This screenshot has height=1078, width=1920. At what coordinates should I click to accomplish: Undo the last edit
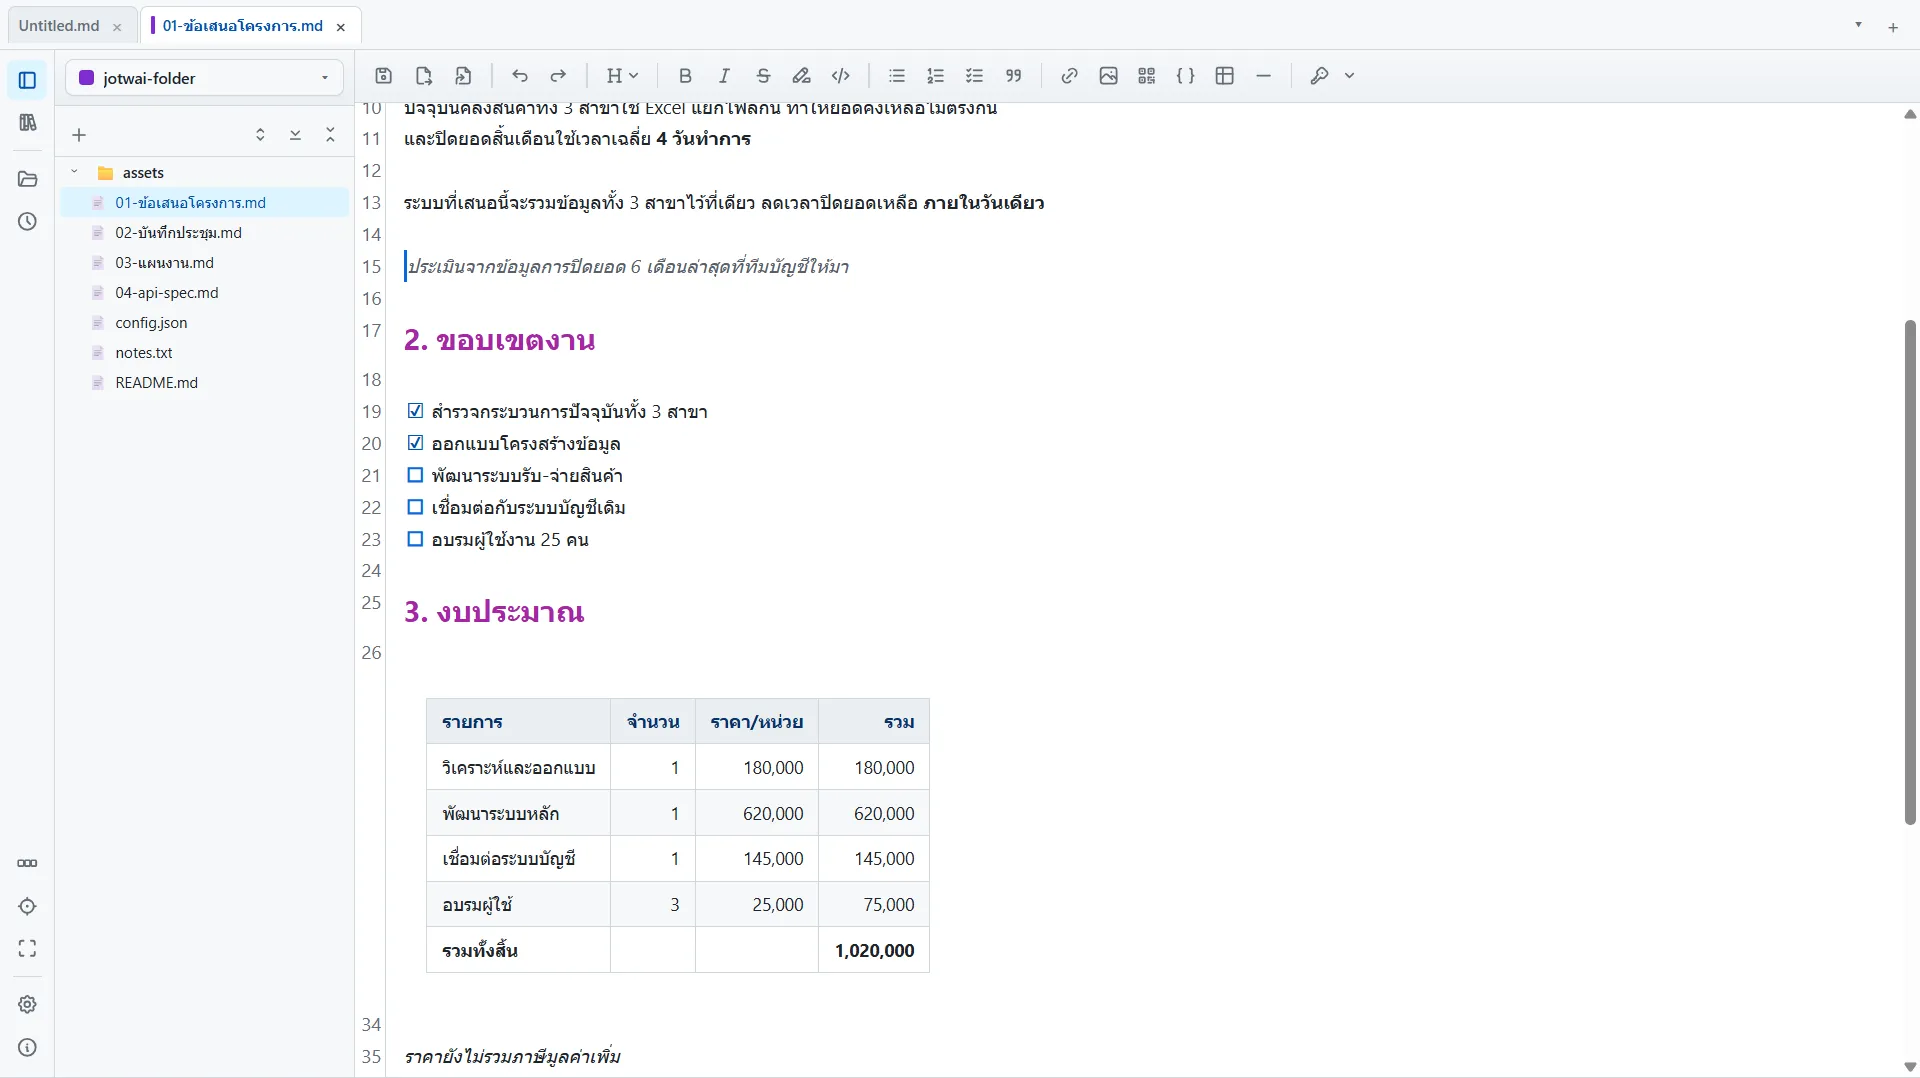(520, 76)
